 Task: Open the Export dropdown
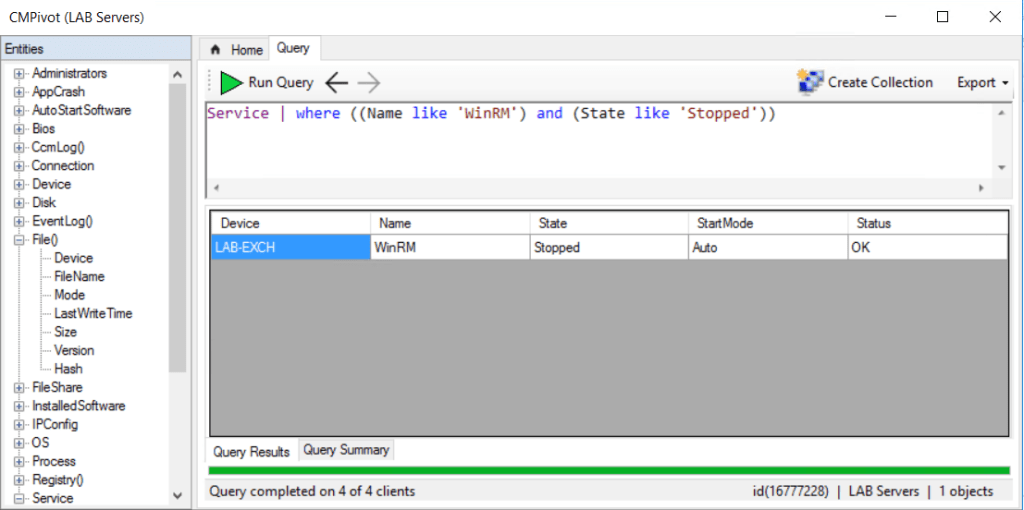tap(982, 83)
